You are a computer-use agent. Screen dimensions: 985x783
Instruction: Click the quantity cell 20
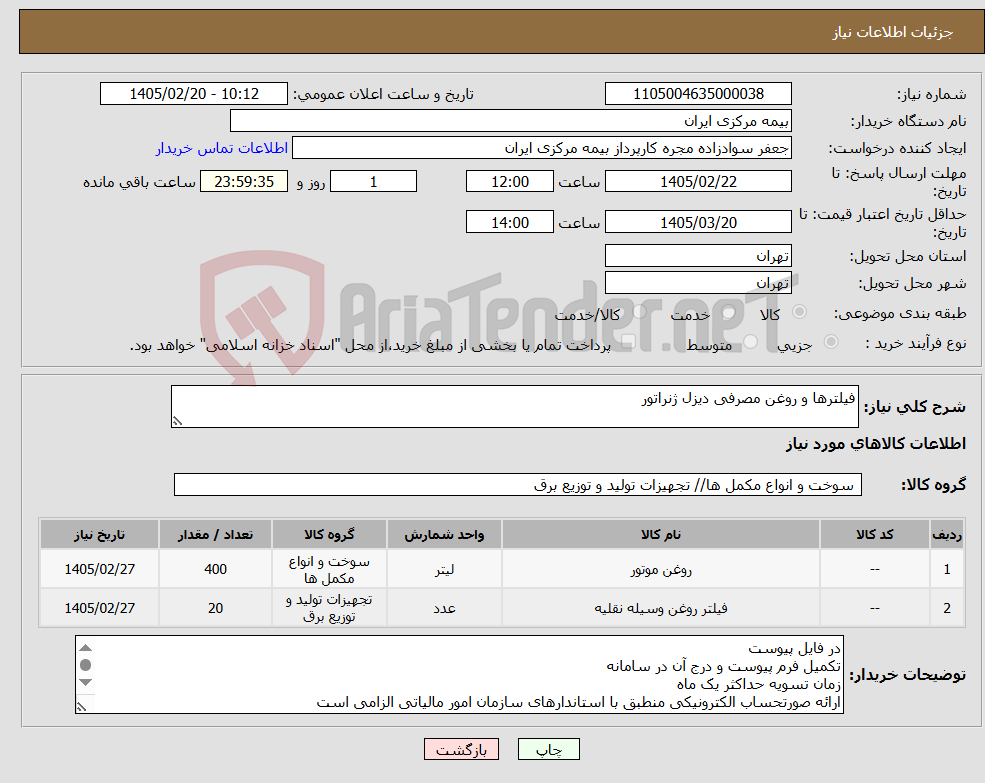point(215,608)
